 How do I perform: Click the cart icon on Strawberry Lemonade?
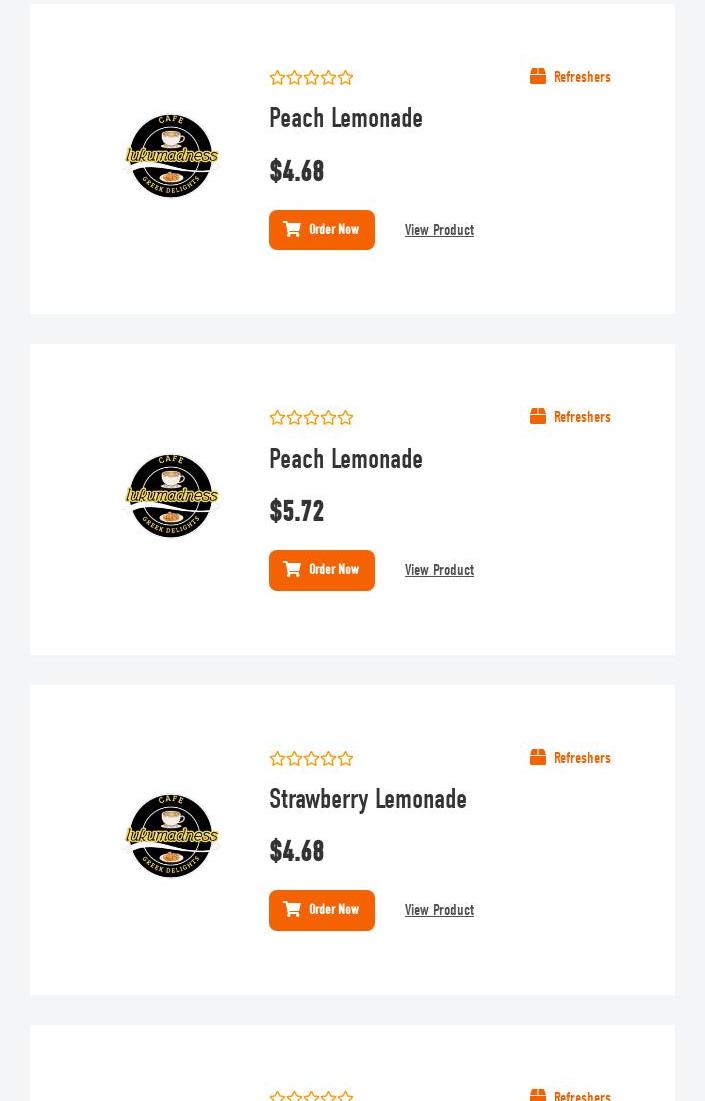(292, 909)
